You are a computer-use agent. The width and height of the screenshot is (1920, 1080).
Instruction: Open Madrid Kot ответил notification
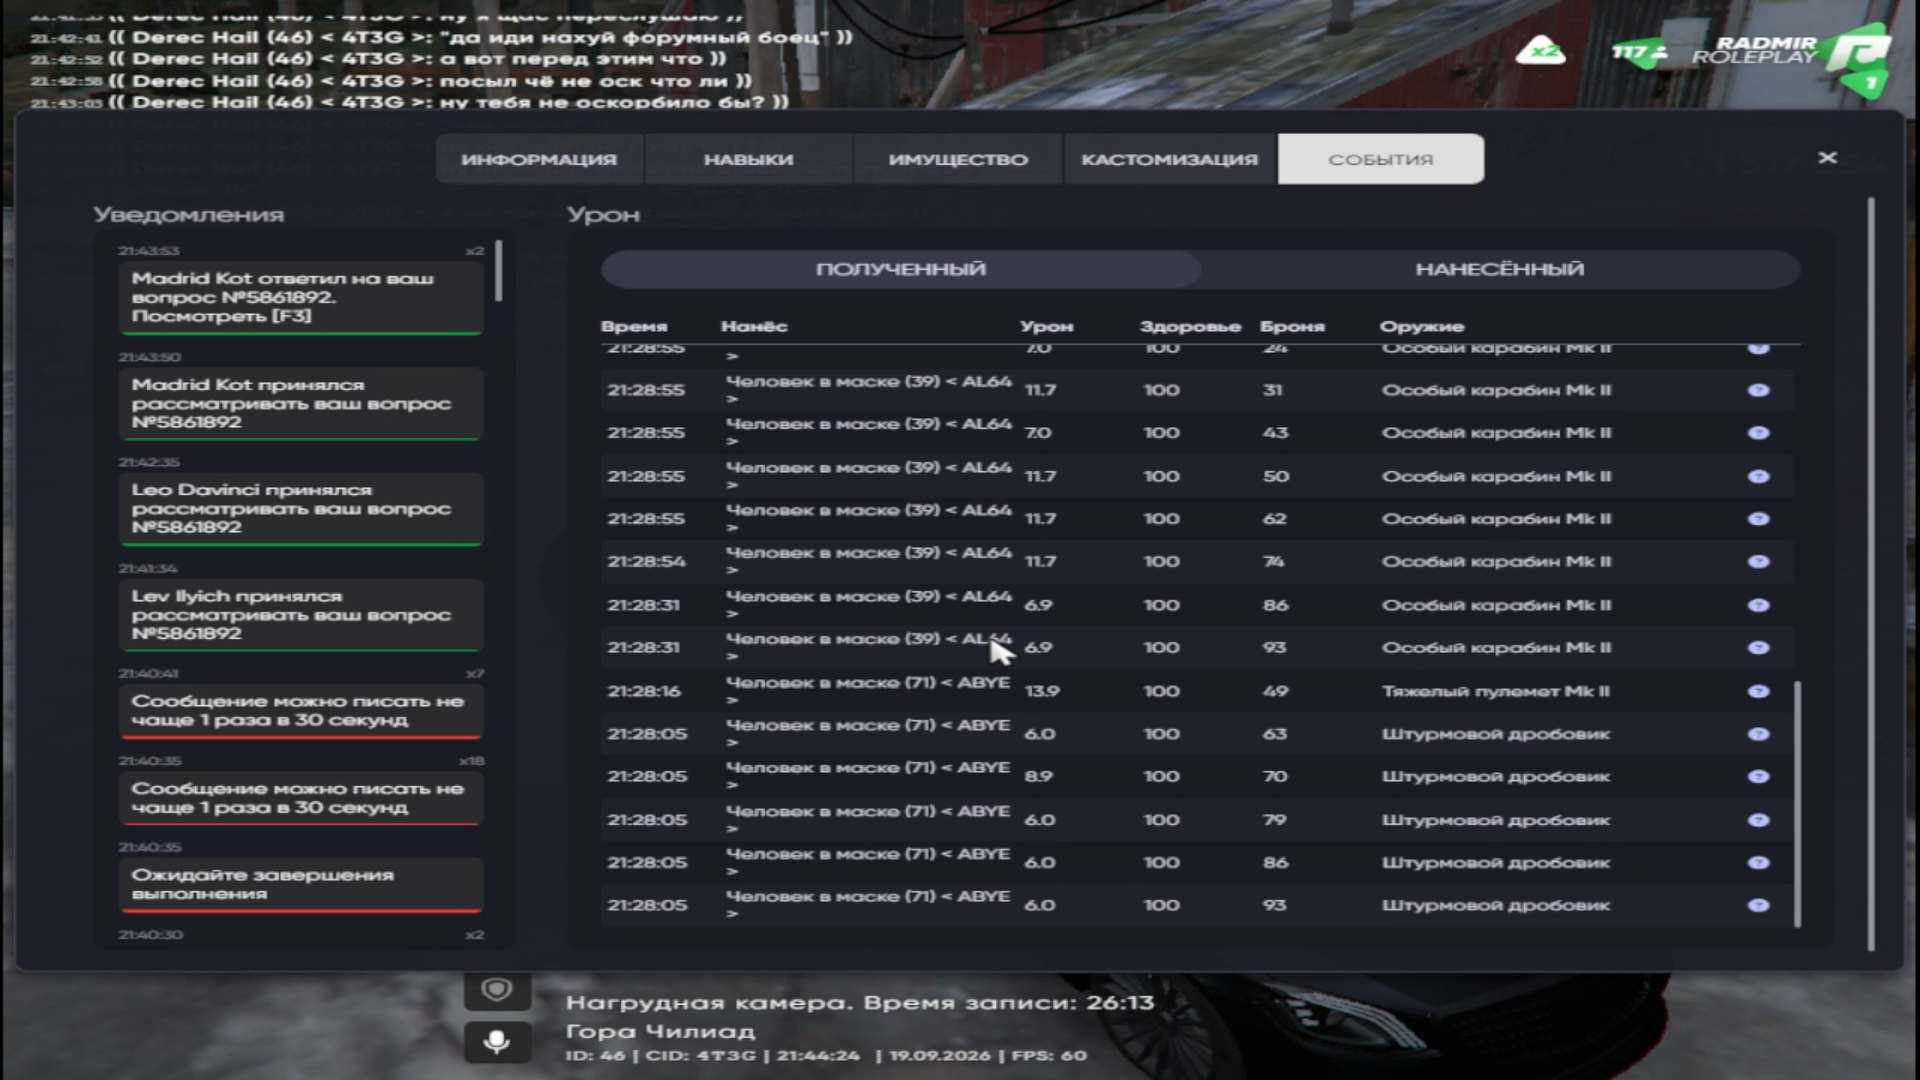301,298
